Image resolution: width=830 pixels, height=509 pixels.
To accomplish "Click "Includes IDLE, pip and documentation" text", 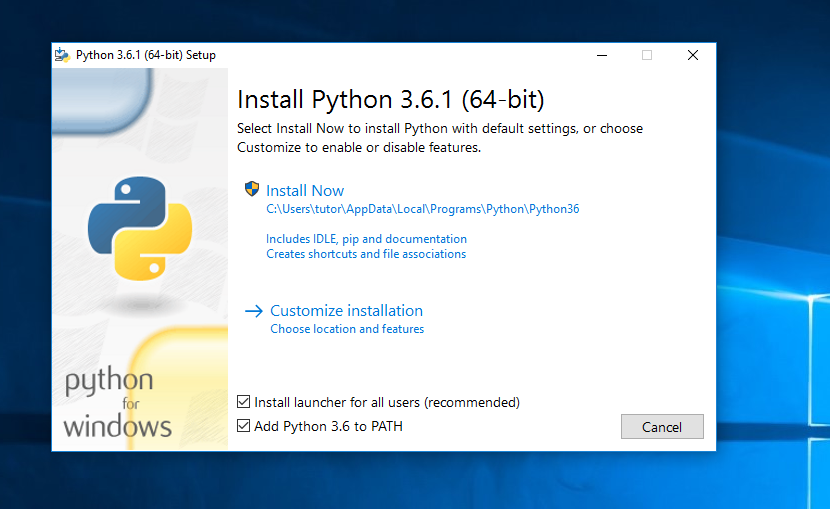I will point(366,239).
